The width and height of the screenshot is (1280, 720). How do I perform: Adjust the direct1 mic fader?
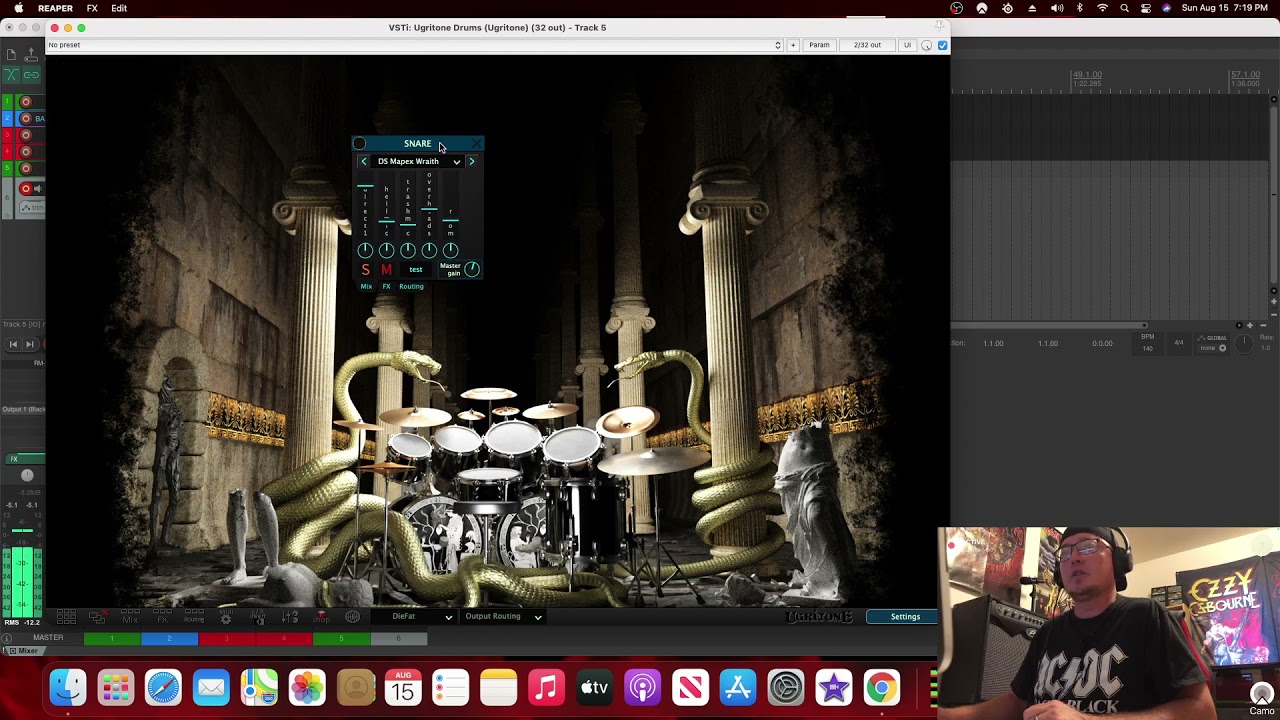365,186
